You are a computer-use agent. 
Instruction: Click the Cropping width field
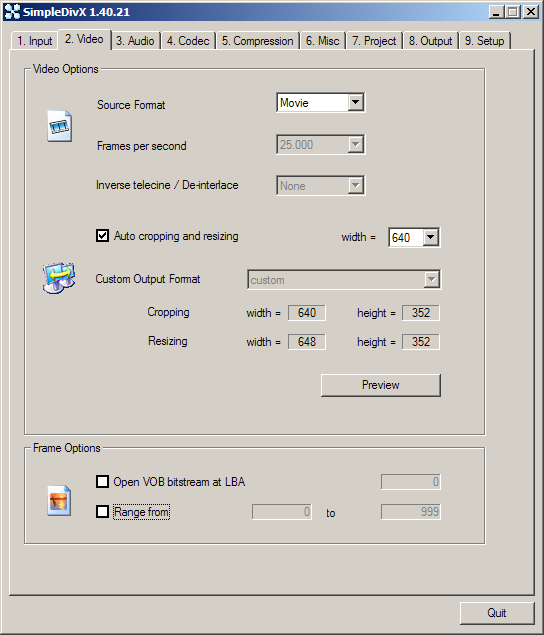[x=307, y=313]
